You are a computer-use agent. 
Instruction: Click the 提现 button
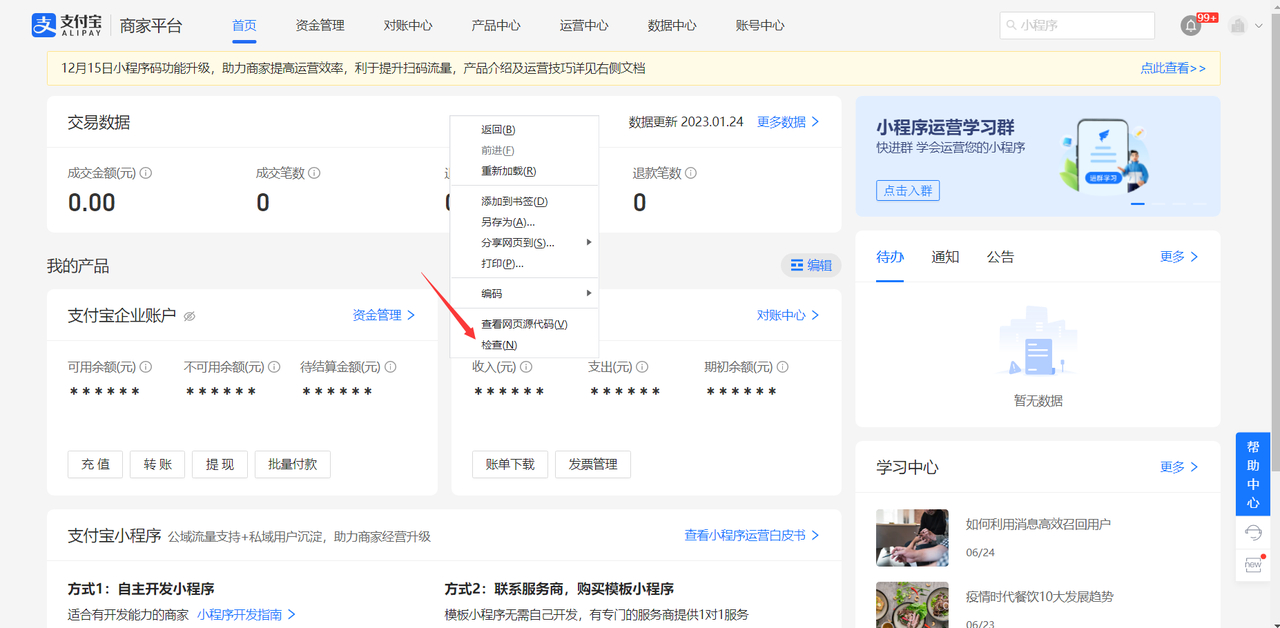[219, 464]
